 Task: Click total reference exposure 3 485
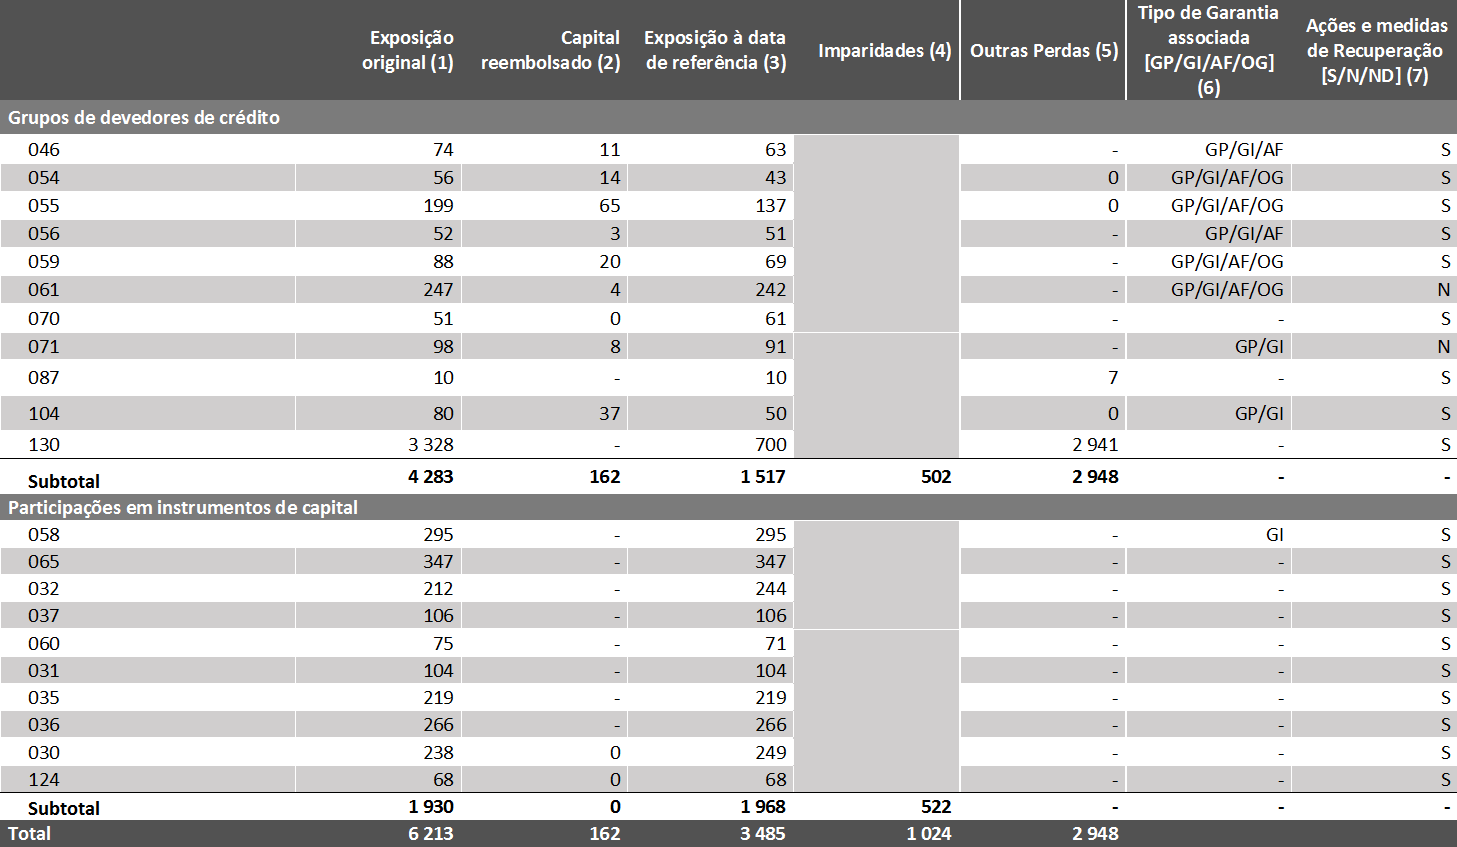763,833
